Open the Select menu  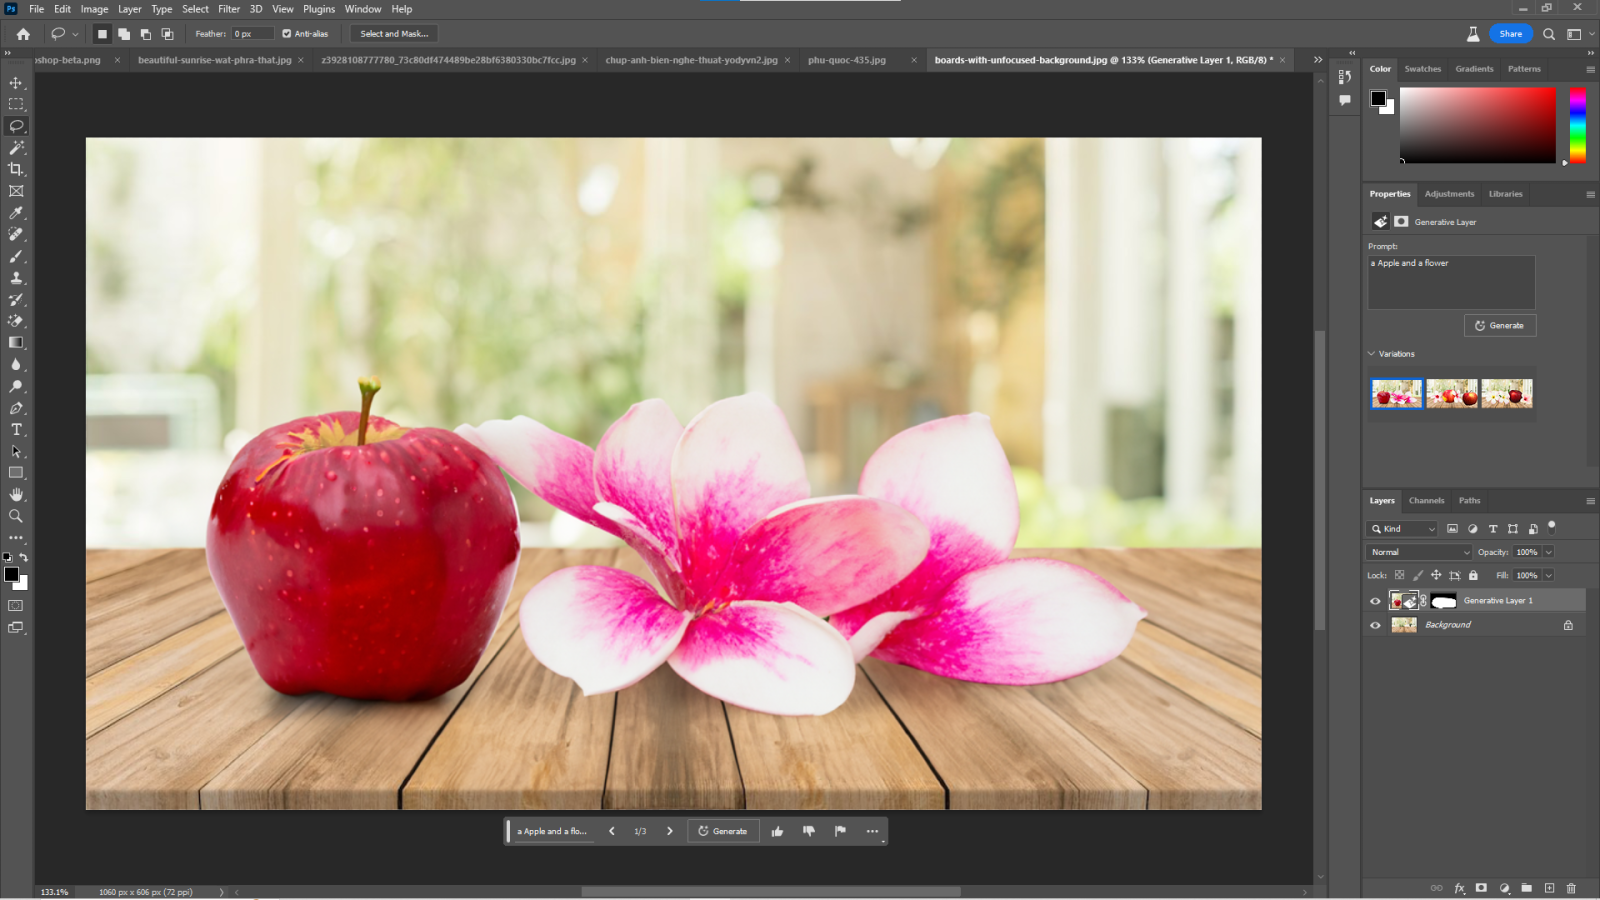coord(195,9)
